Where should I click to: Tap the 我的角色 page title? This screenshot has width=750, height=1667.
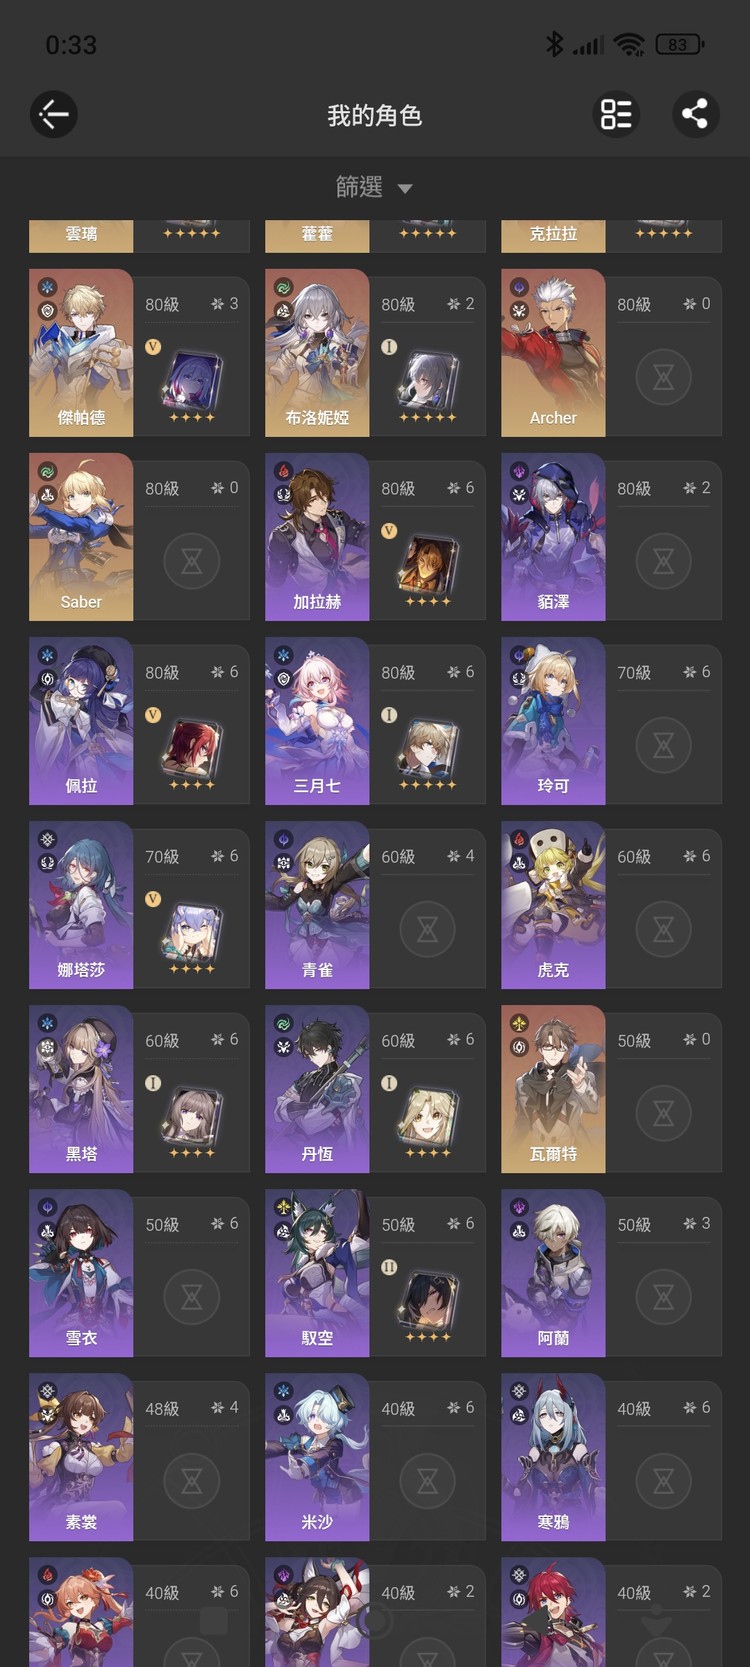coord(375,116)
